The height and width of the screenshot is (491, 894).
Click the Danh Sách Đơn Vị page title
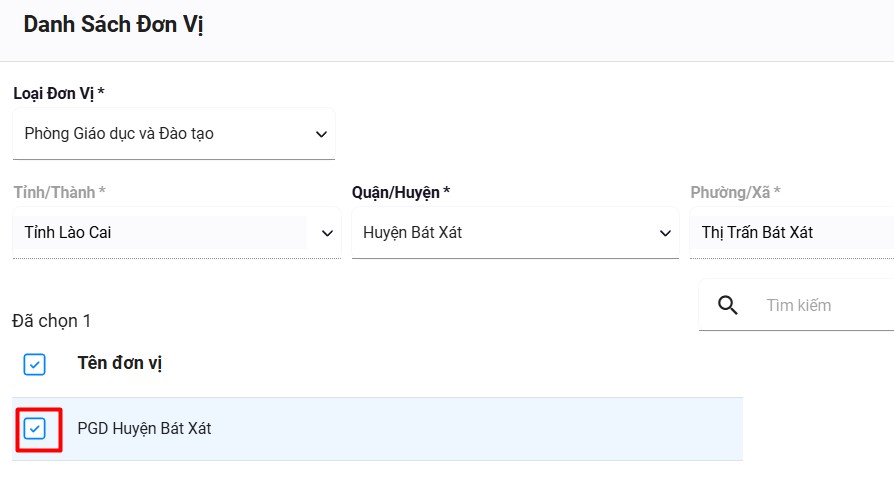point(113,25)
